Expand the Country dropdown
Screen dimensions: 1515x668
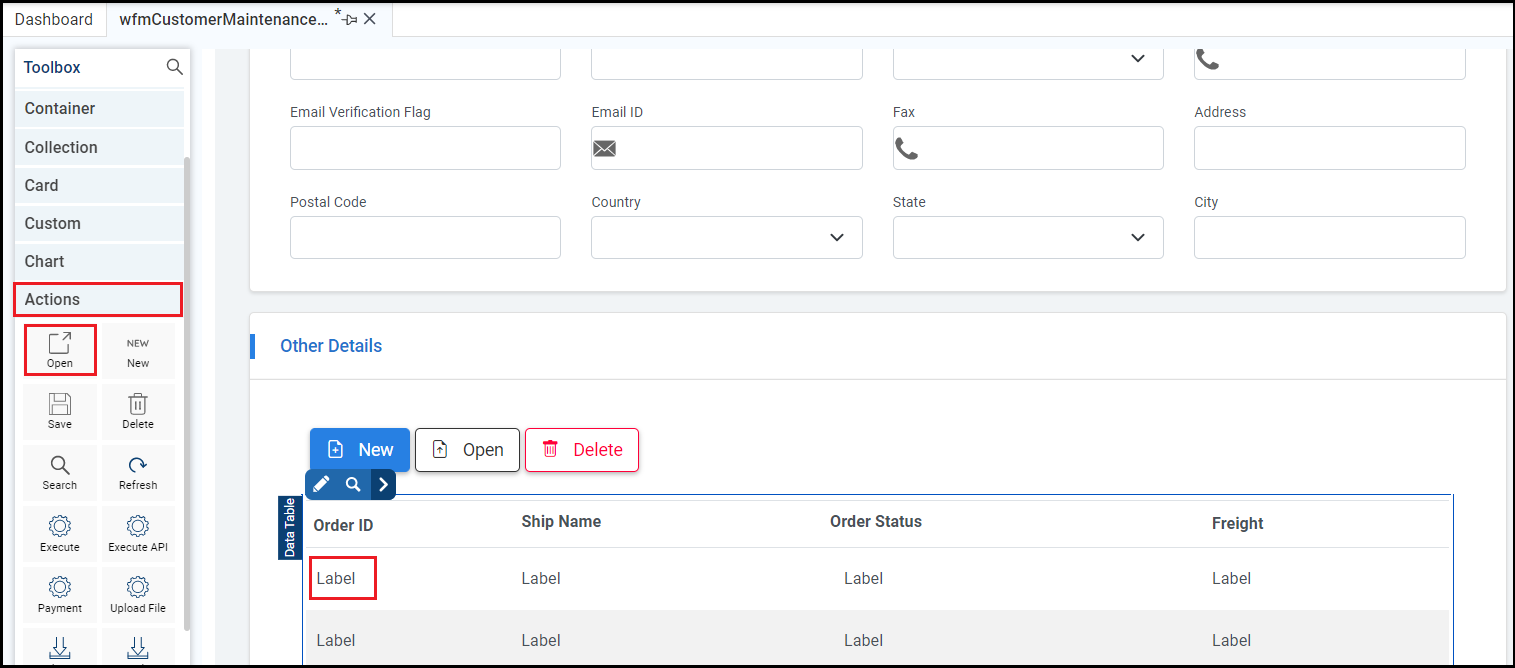[x=837, y=238]
